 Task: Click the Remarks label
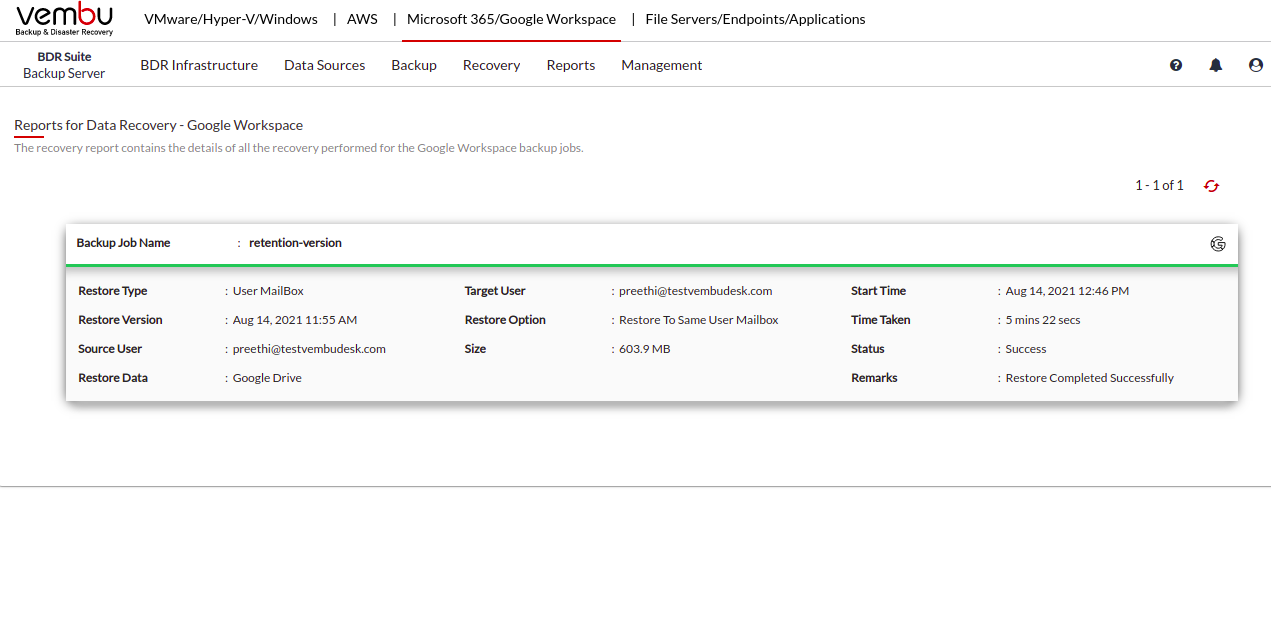point(874,378)
